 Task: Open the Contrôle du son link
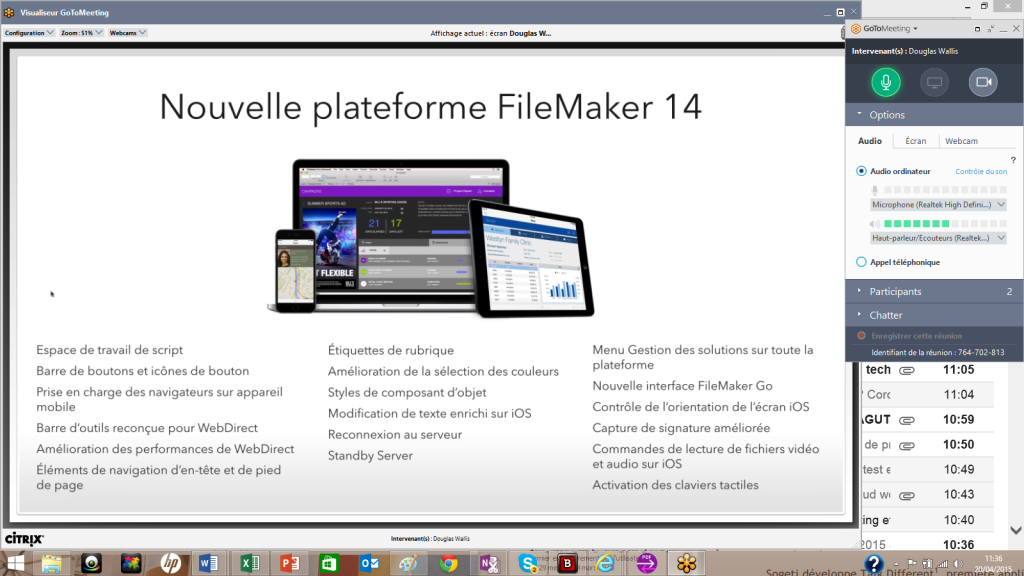tap(981, 171)
